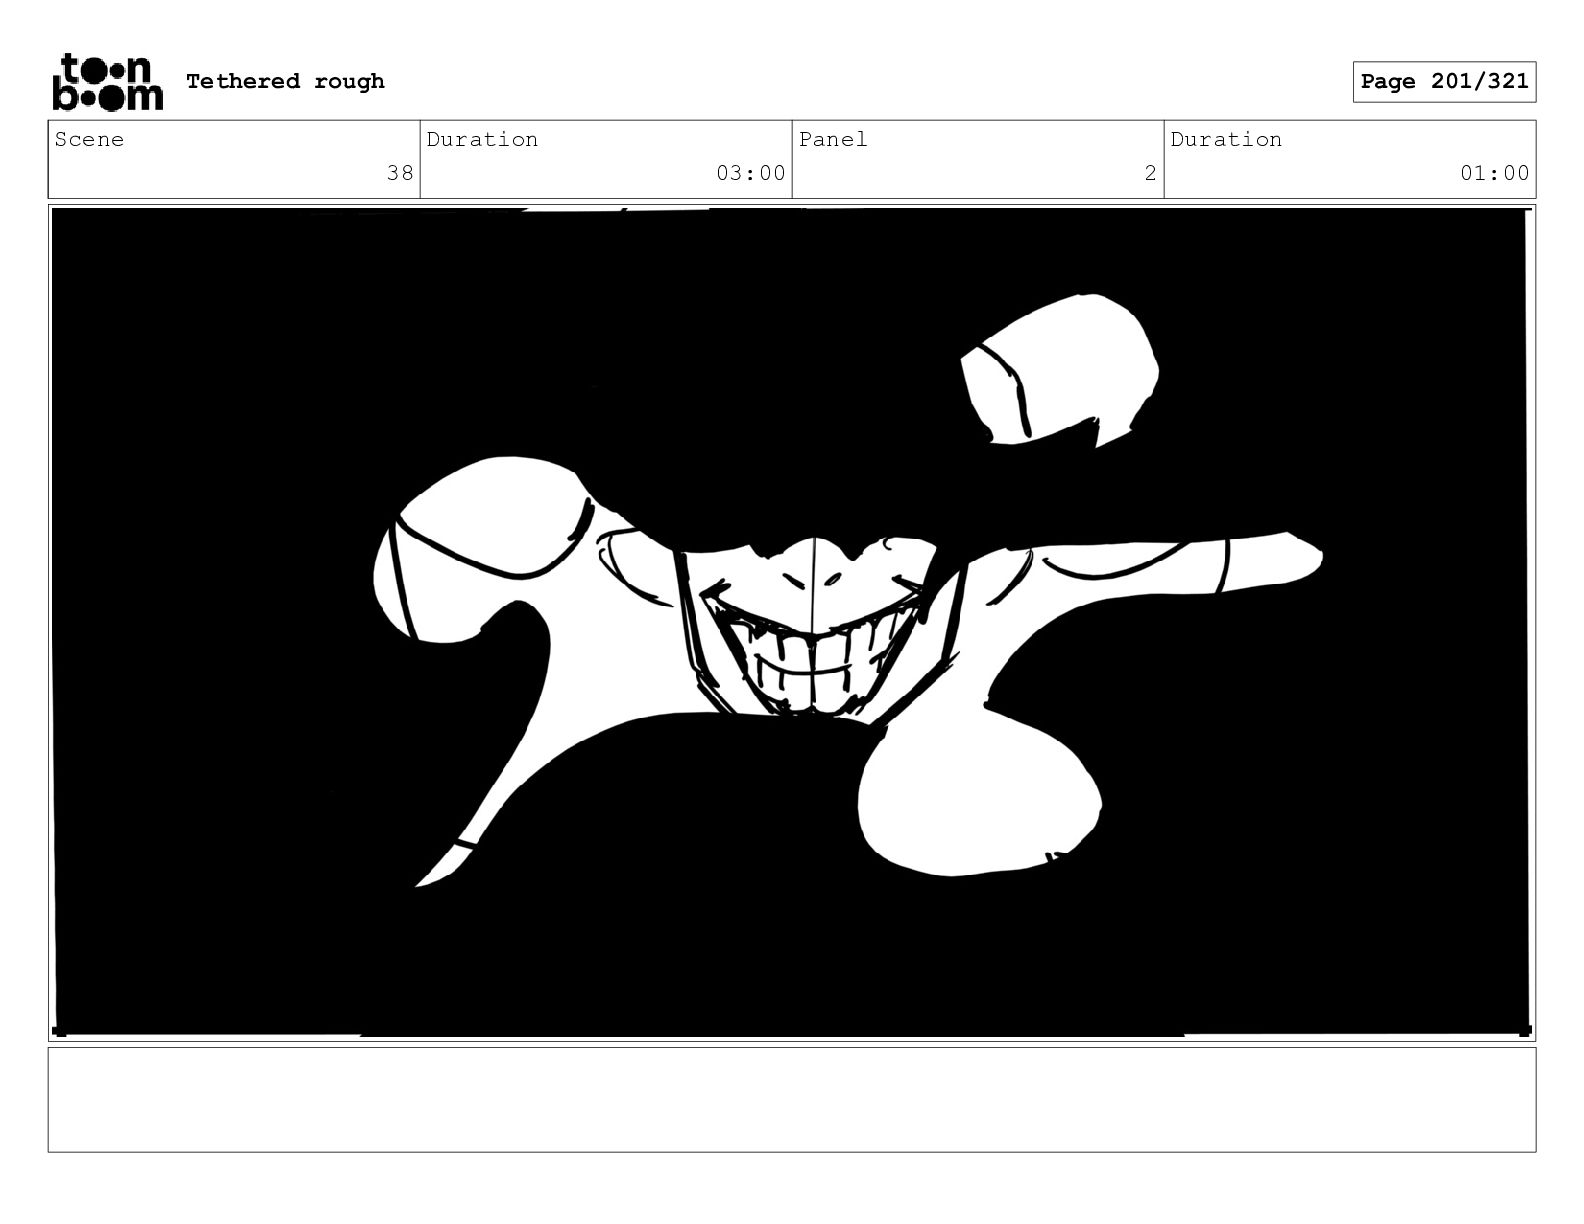The height and width of the screenshot is (1224, 1584).
Task: Click the empty notes box below the panel
Action: coord(791,1099)
